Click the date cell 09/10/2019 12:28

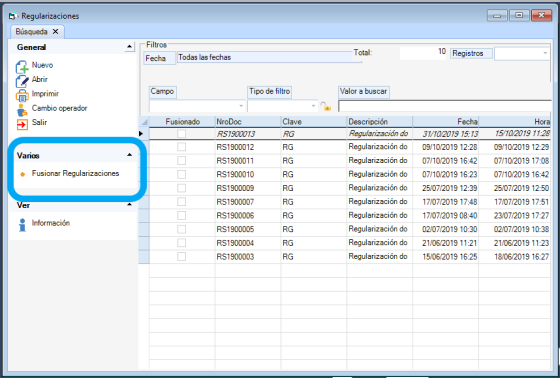[445, 147]
